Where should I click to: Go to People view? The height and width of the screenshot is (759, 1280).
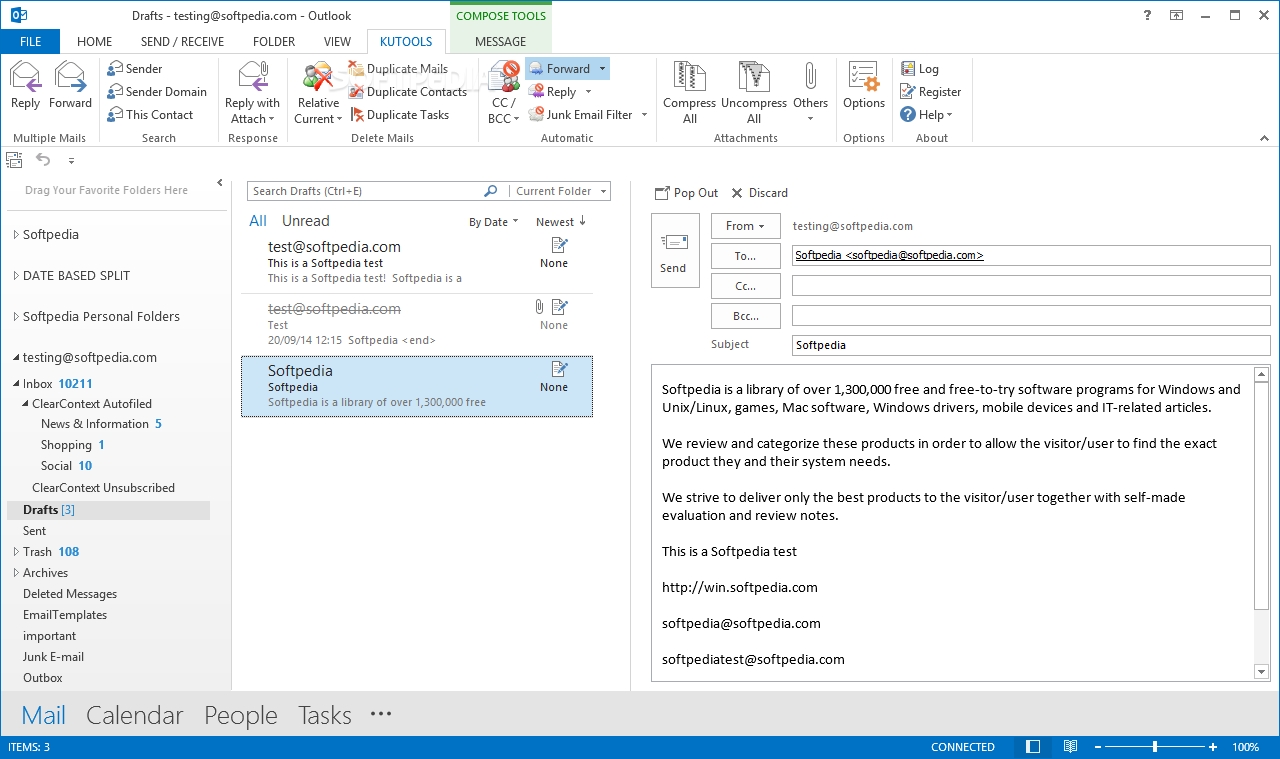pyautogui.click(x=241, y=716)
